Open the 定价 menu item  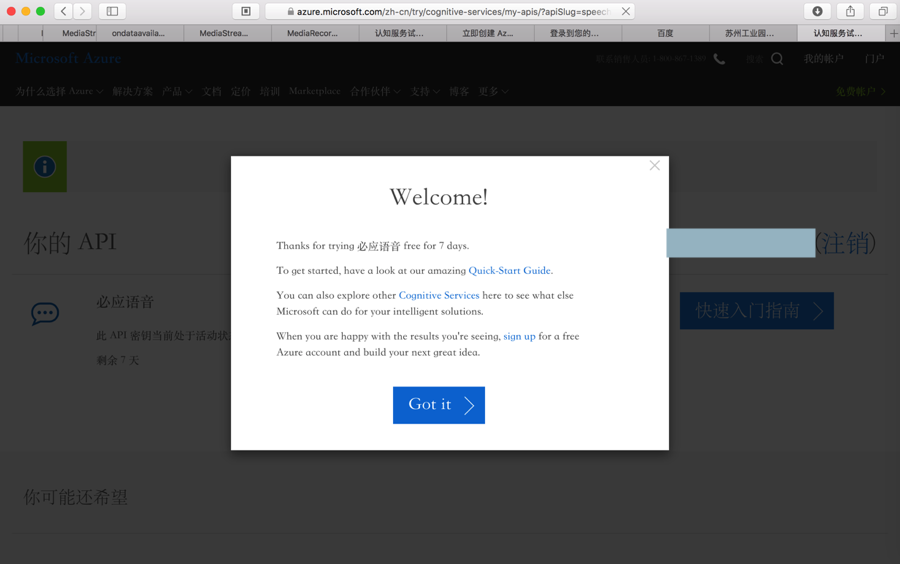[x=240, y=91]
